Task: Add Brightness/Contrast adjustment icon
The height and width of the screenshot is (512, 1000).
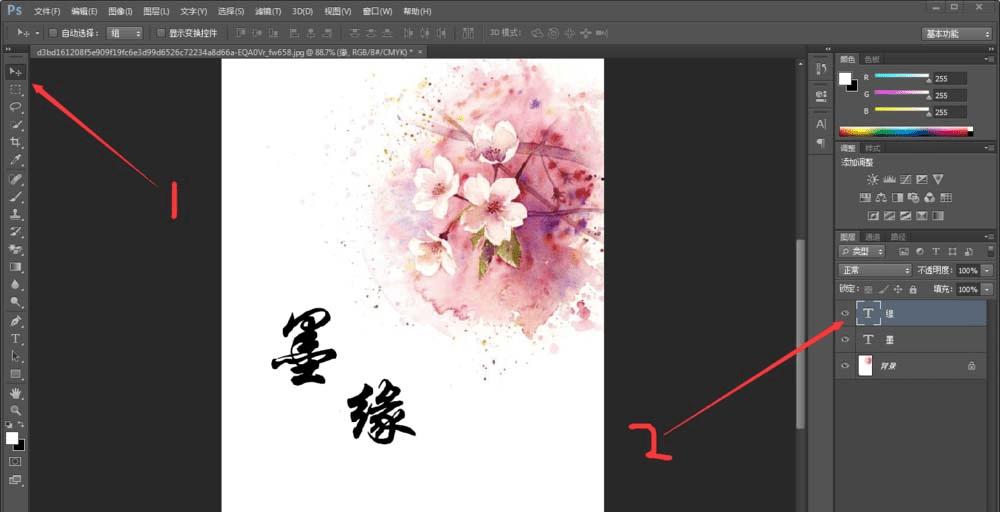Action: (x=872, y=180)
